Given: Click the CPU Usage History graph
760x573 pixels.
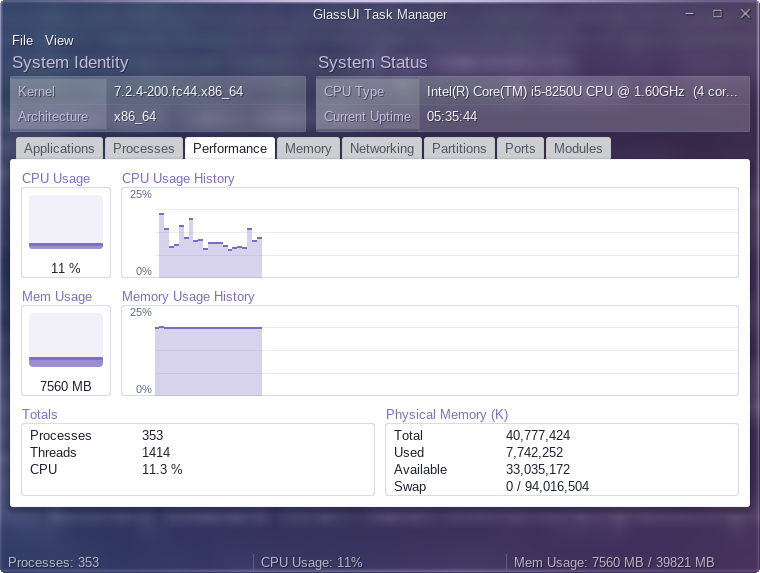Looking at the screenshot, I should tap(430, 233).
